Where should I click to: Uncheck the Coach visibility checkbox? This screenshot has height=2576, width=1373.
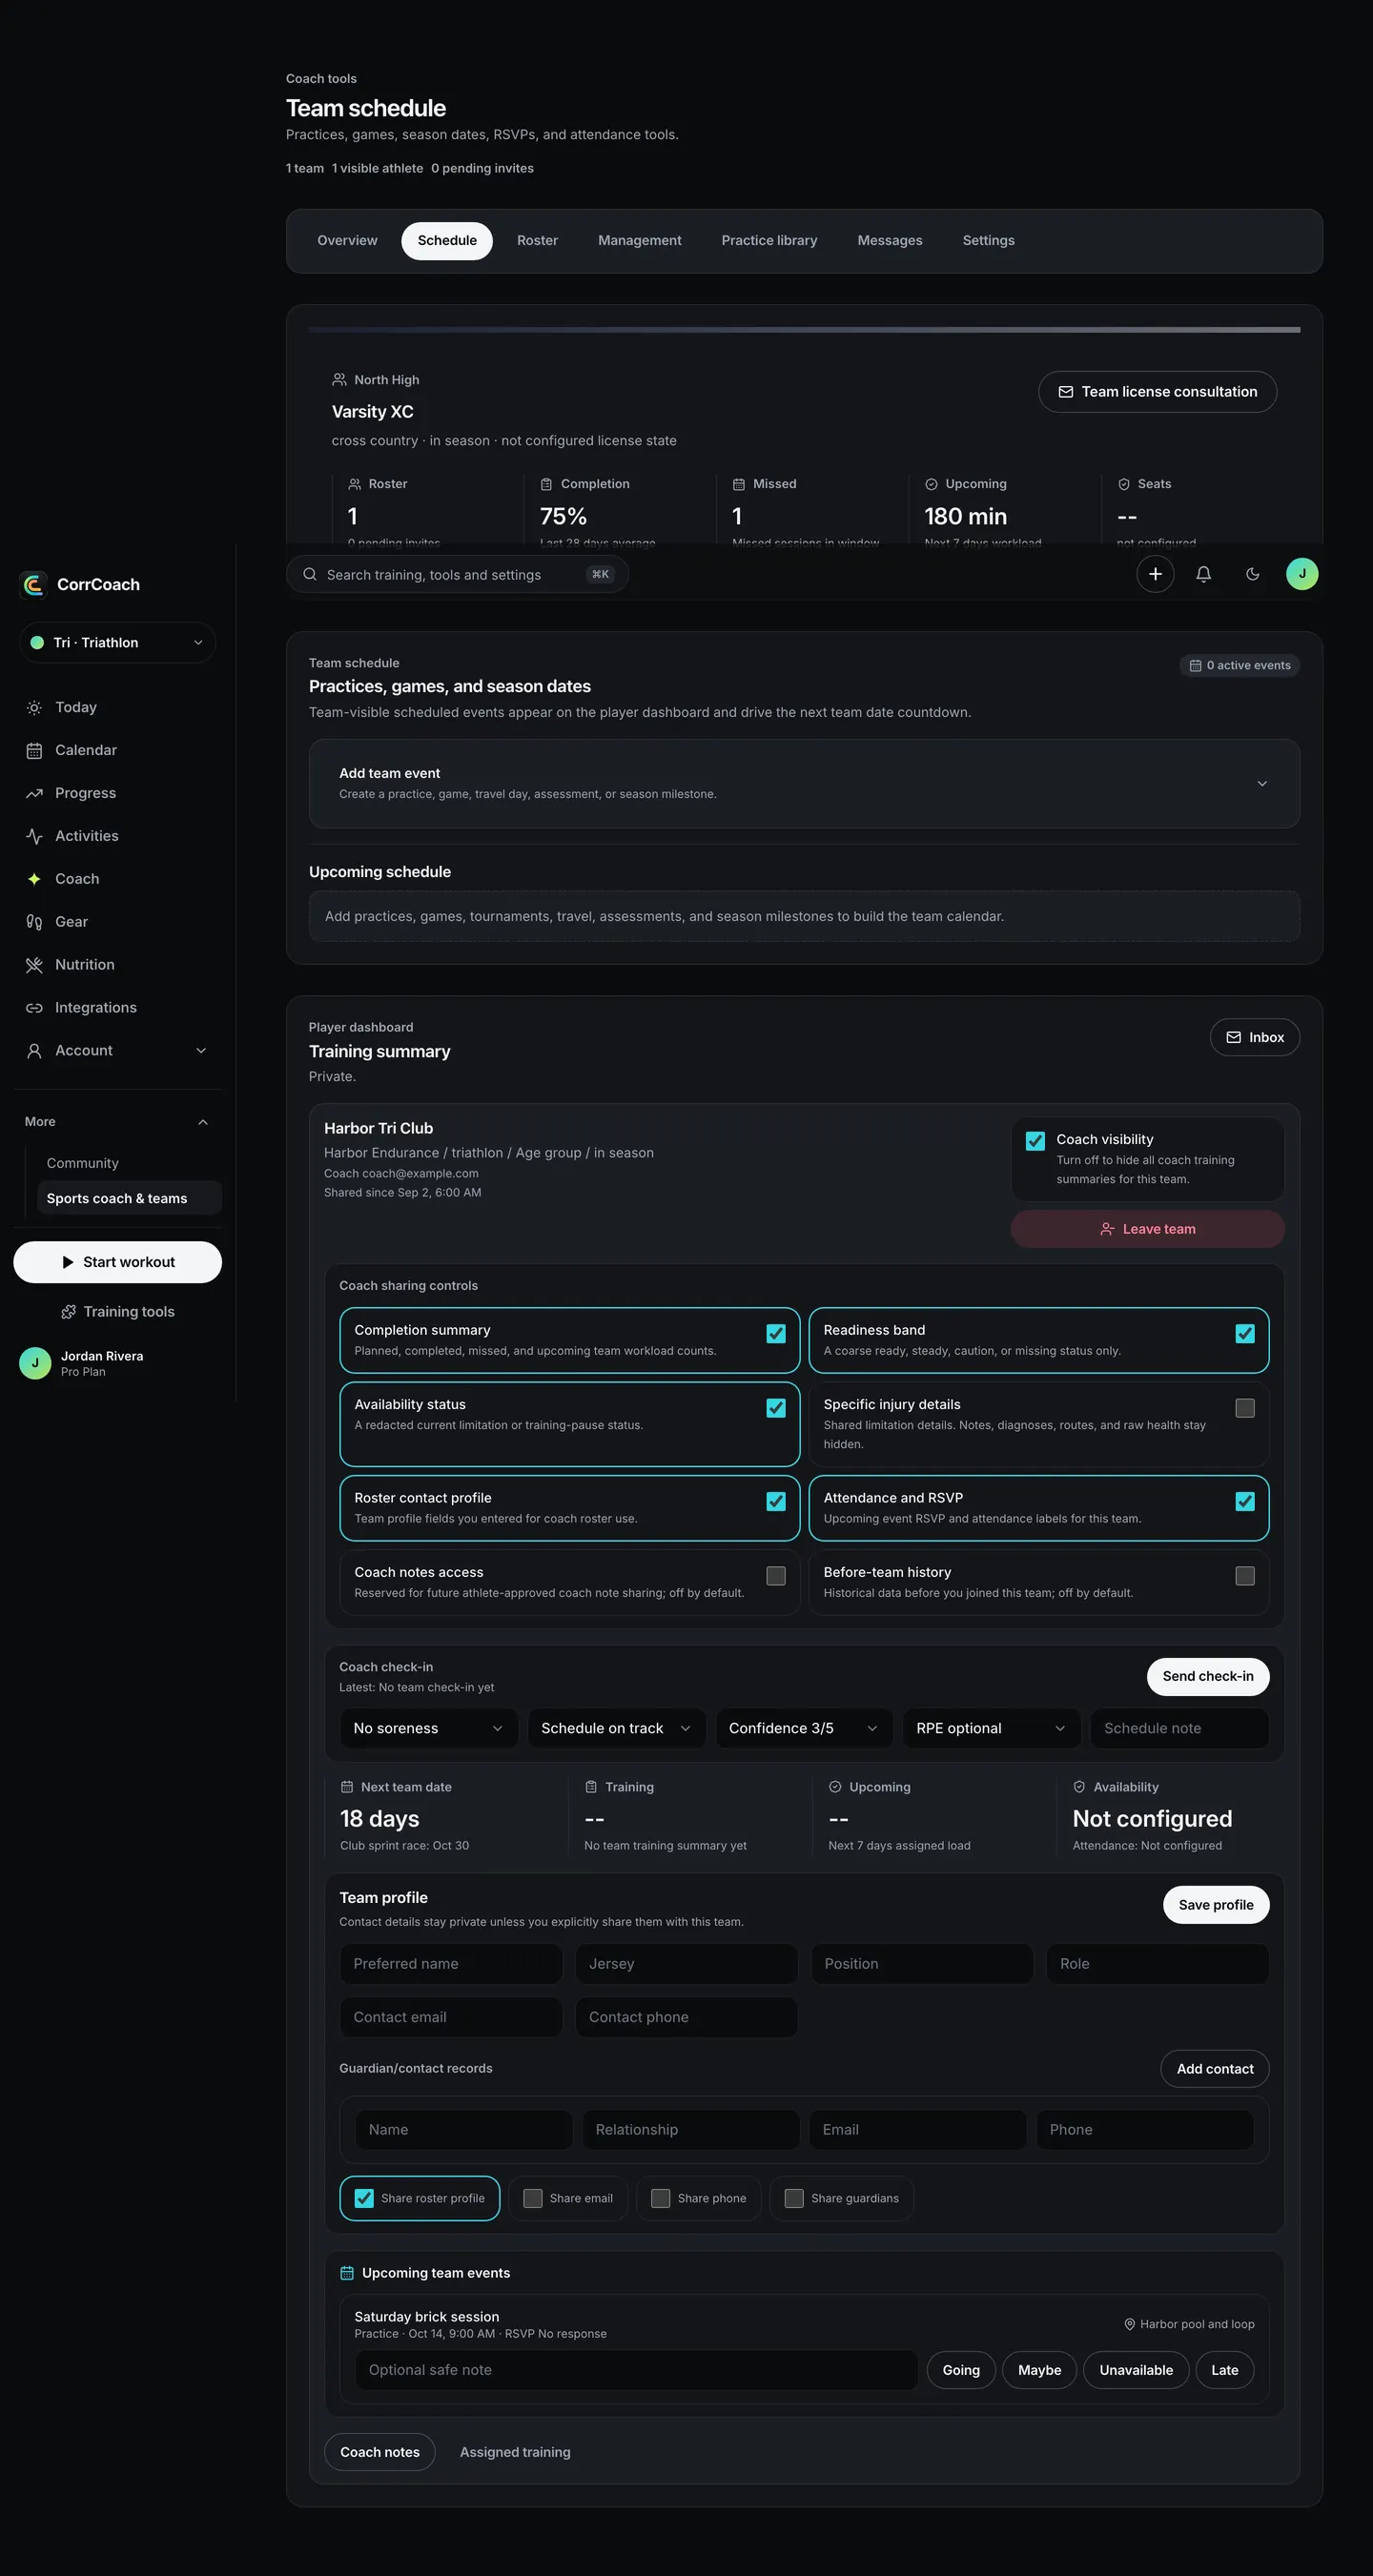[x=1035, y=1141]
